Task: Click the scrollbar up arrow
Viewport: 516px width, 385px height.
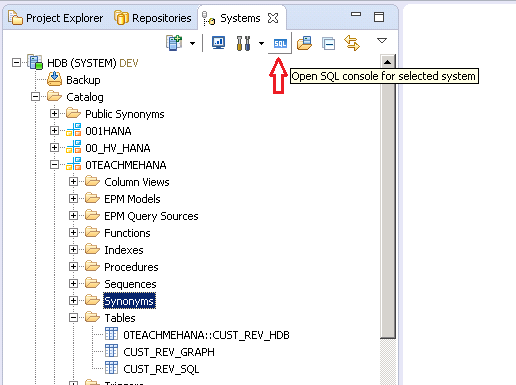Action: 387,62
